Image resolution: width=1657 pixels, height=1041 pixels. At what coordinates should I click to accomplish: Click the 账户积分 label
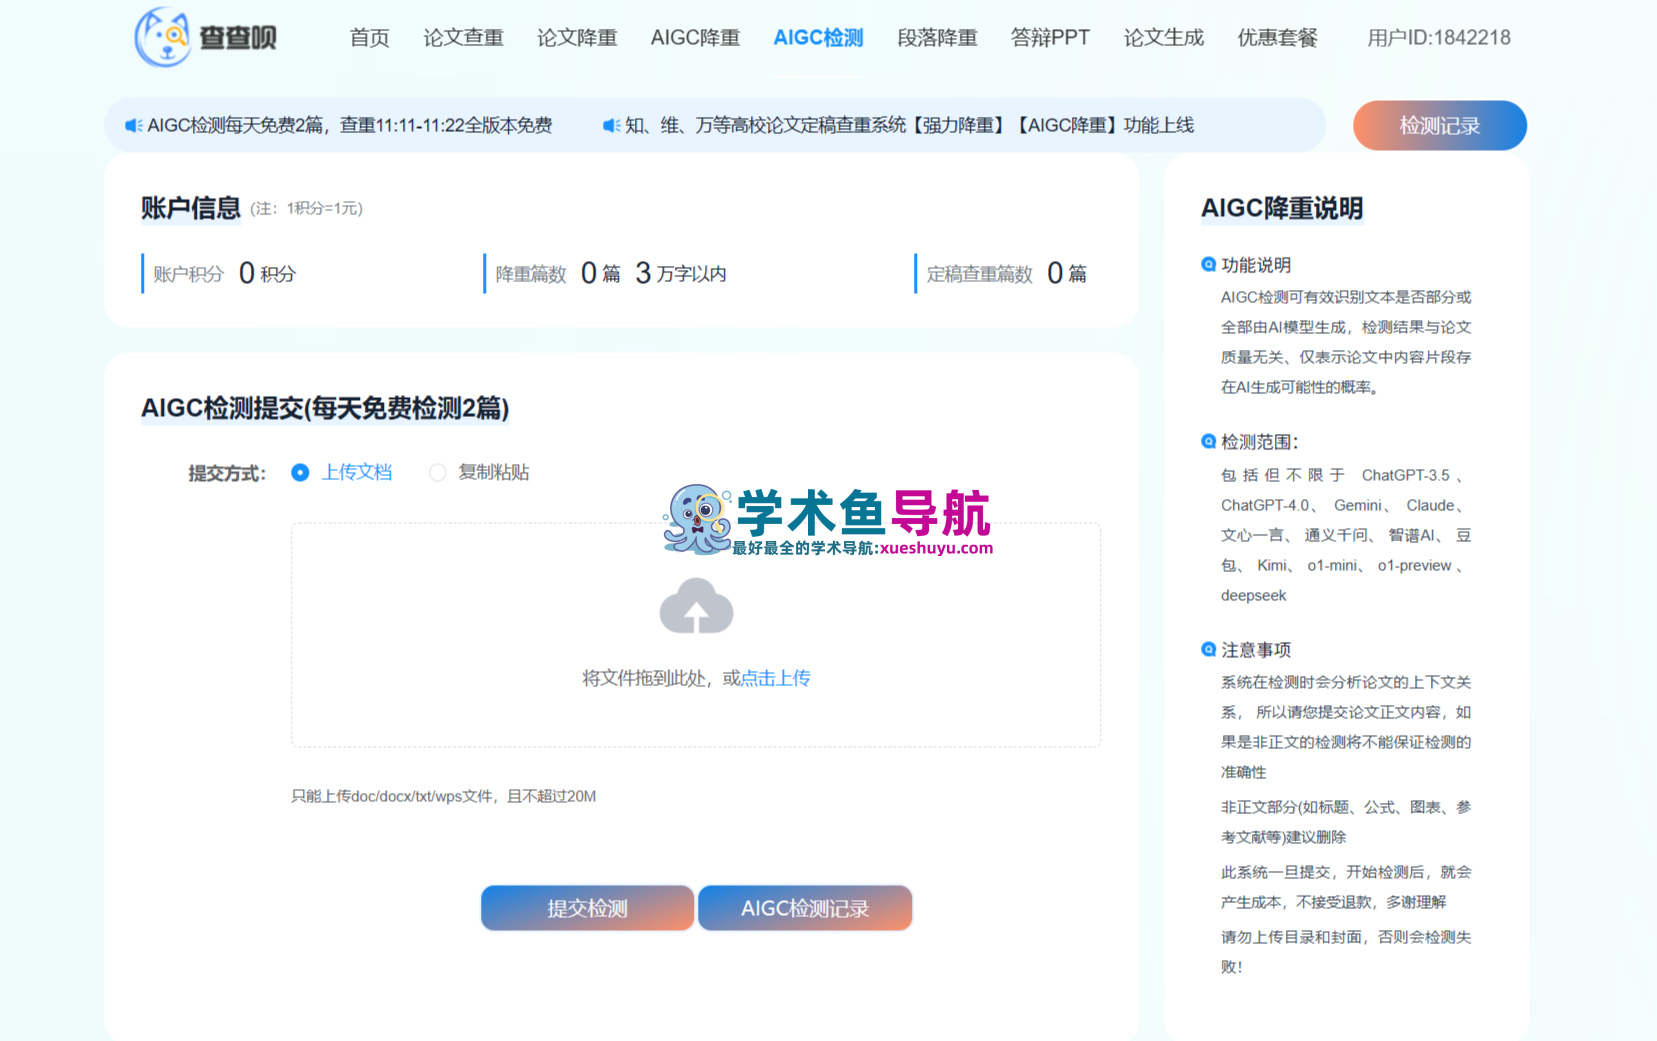188,274
